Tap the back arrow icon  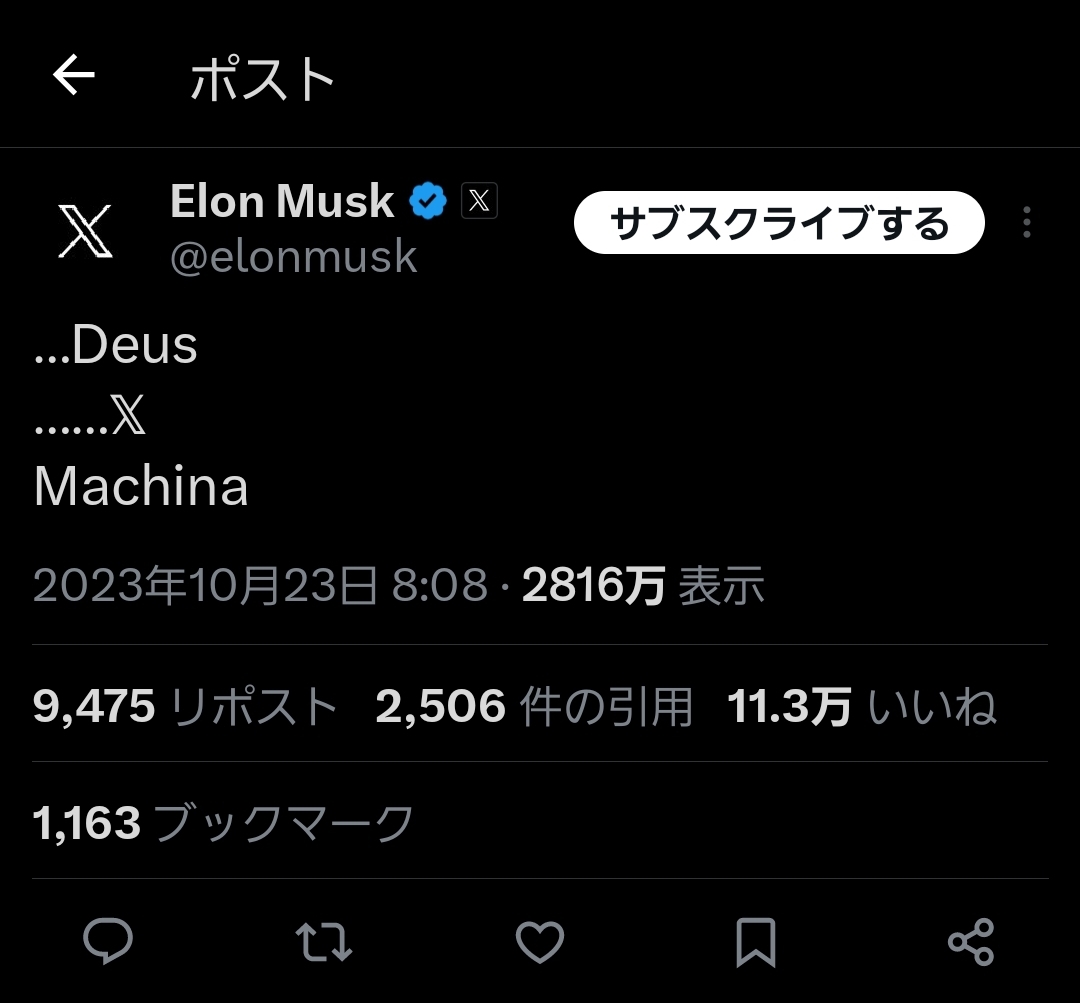(74, 75)
